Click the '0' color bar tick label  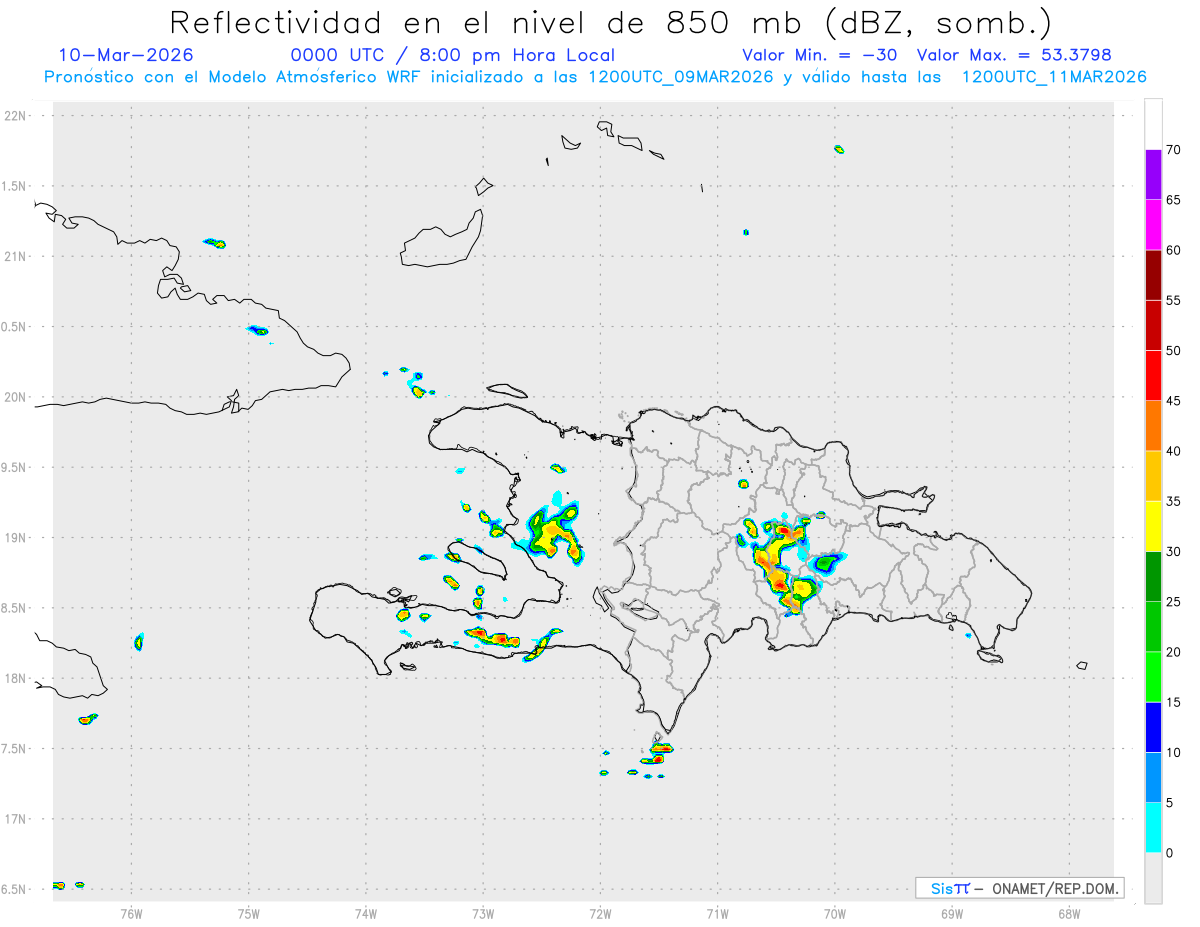[1169, 853]
